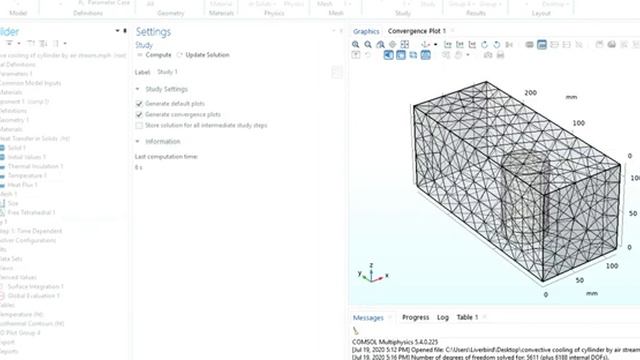Screen dimensions: 640x360
Task: Click the Surface Integration 1 node icon
Action: click(2, 287)
